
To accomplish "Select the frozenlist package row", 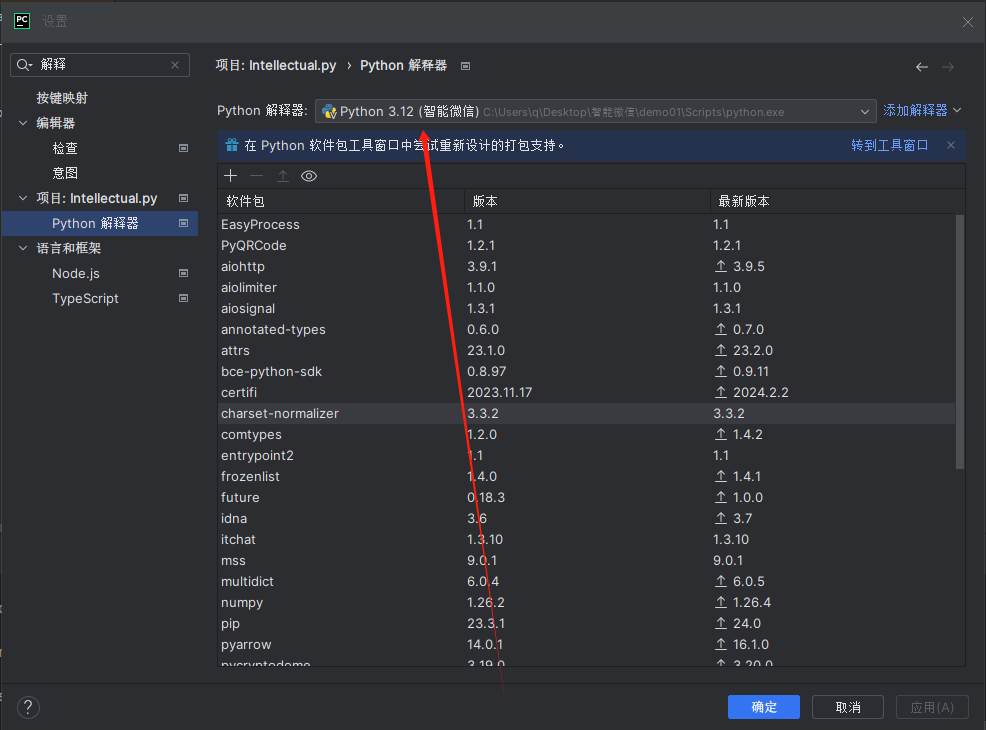I will point(587,477).
